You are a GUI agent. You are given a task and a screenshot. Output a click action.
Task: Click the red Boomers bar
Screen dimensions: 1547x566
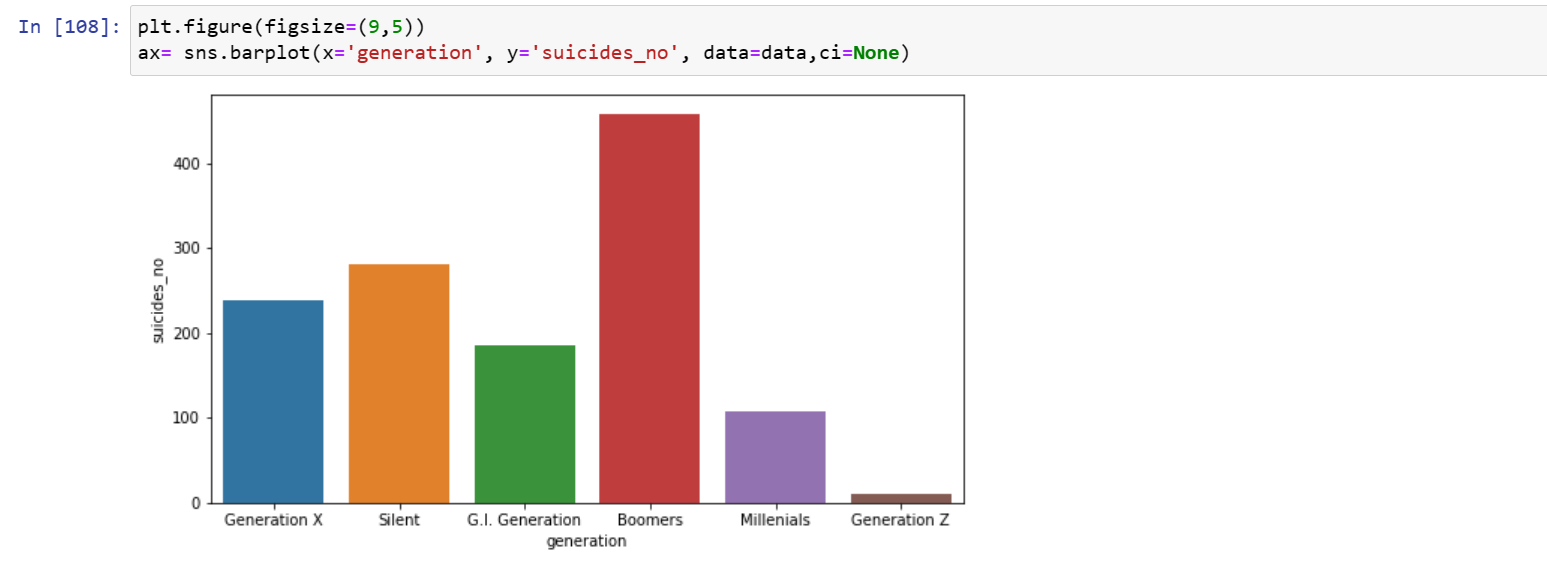650,308
